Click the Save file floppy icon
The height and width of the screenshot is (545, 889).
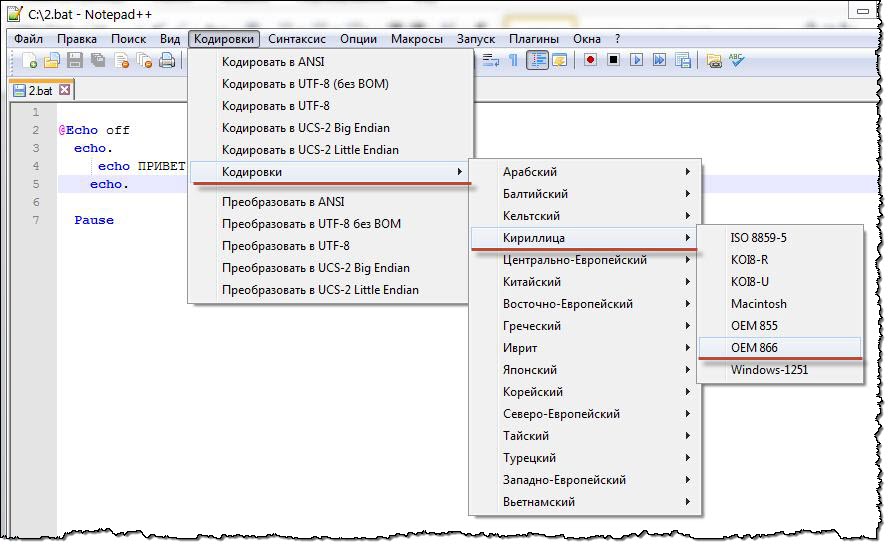click(75, 61)
